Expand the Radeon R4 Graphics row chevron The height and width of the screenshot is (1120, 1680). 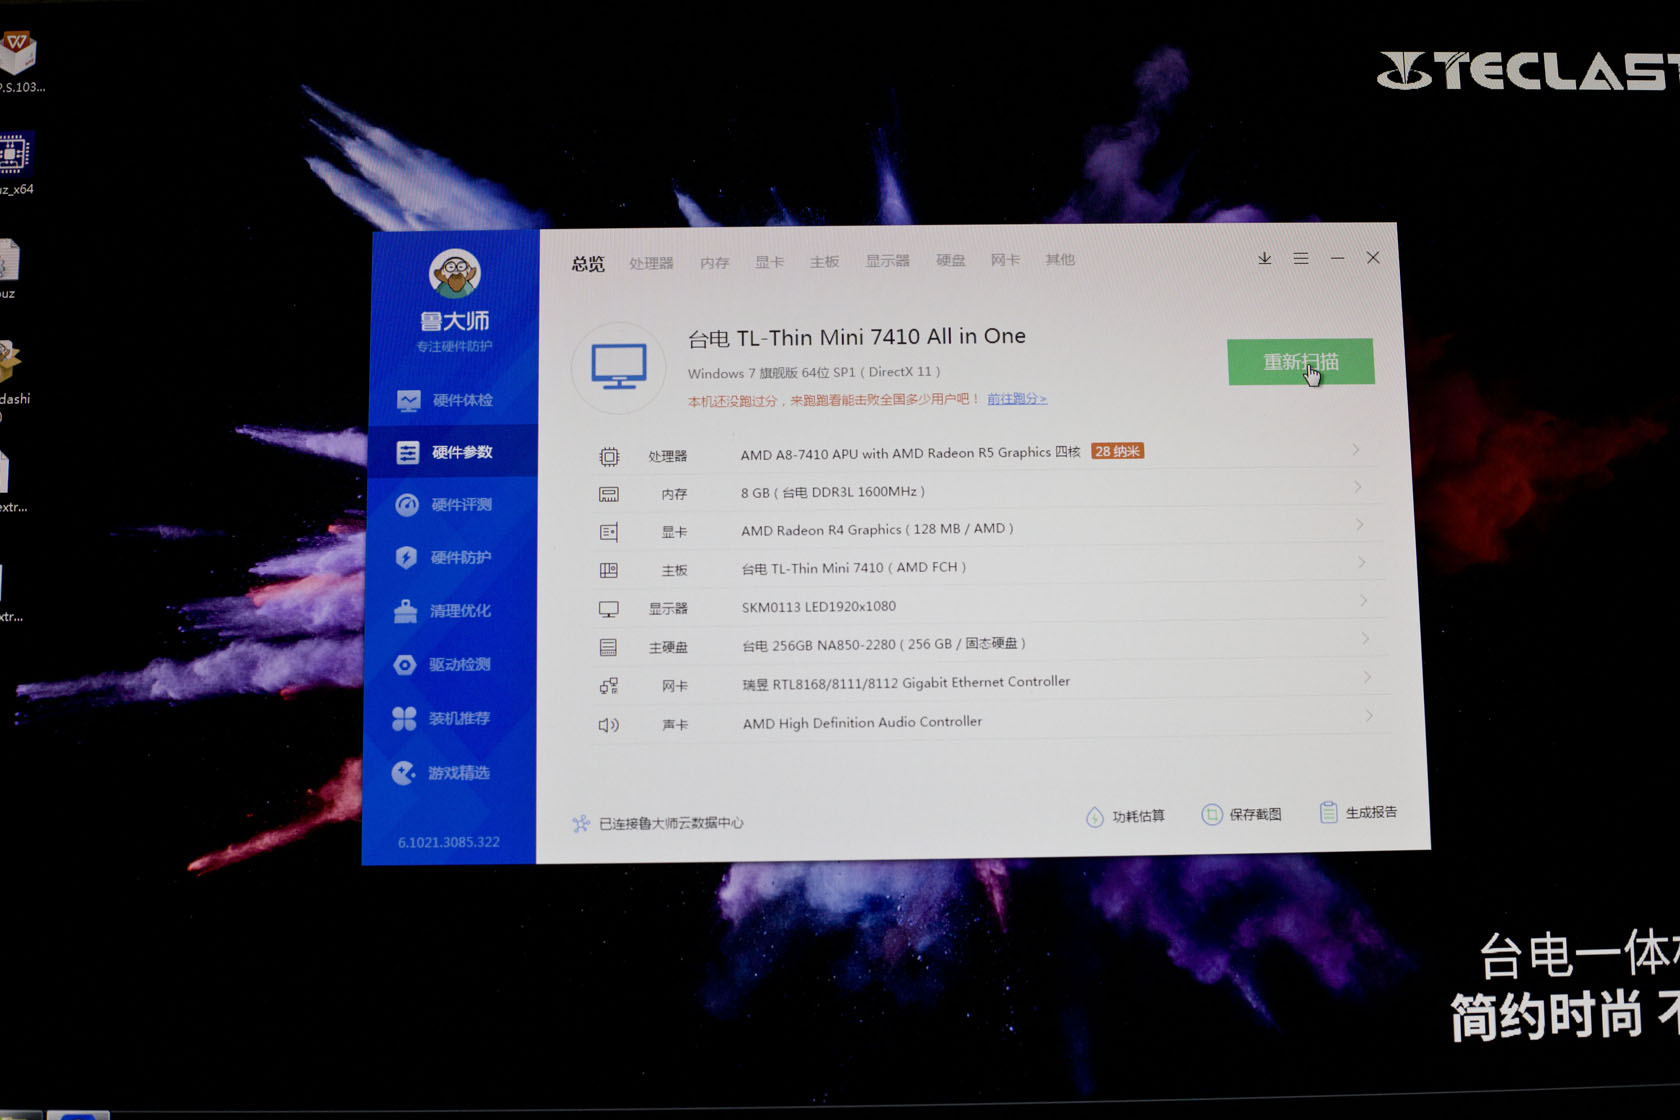(1360, 524)
